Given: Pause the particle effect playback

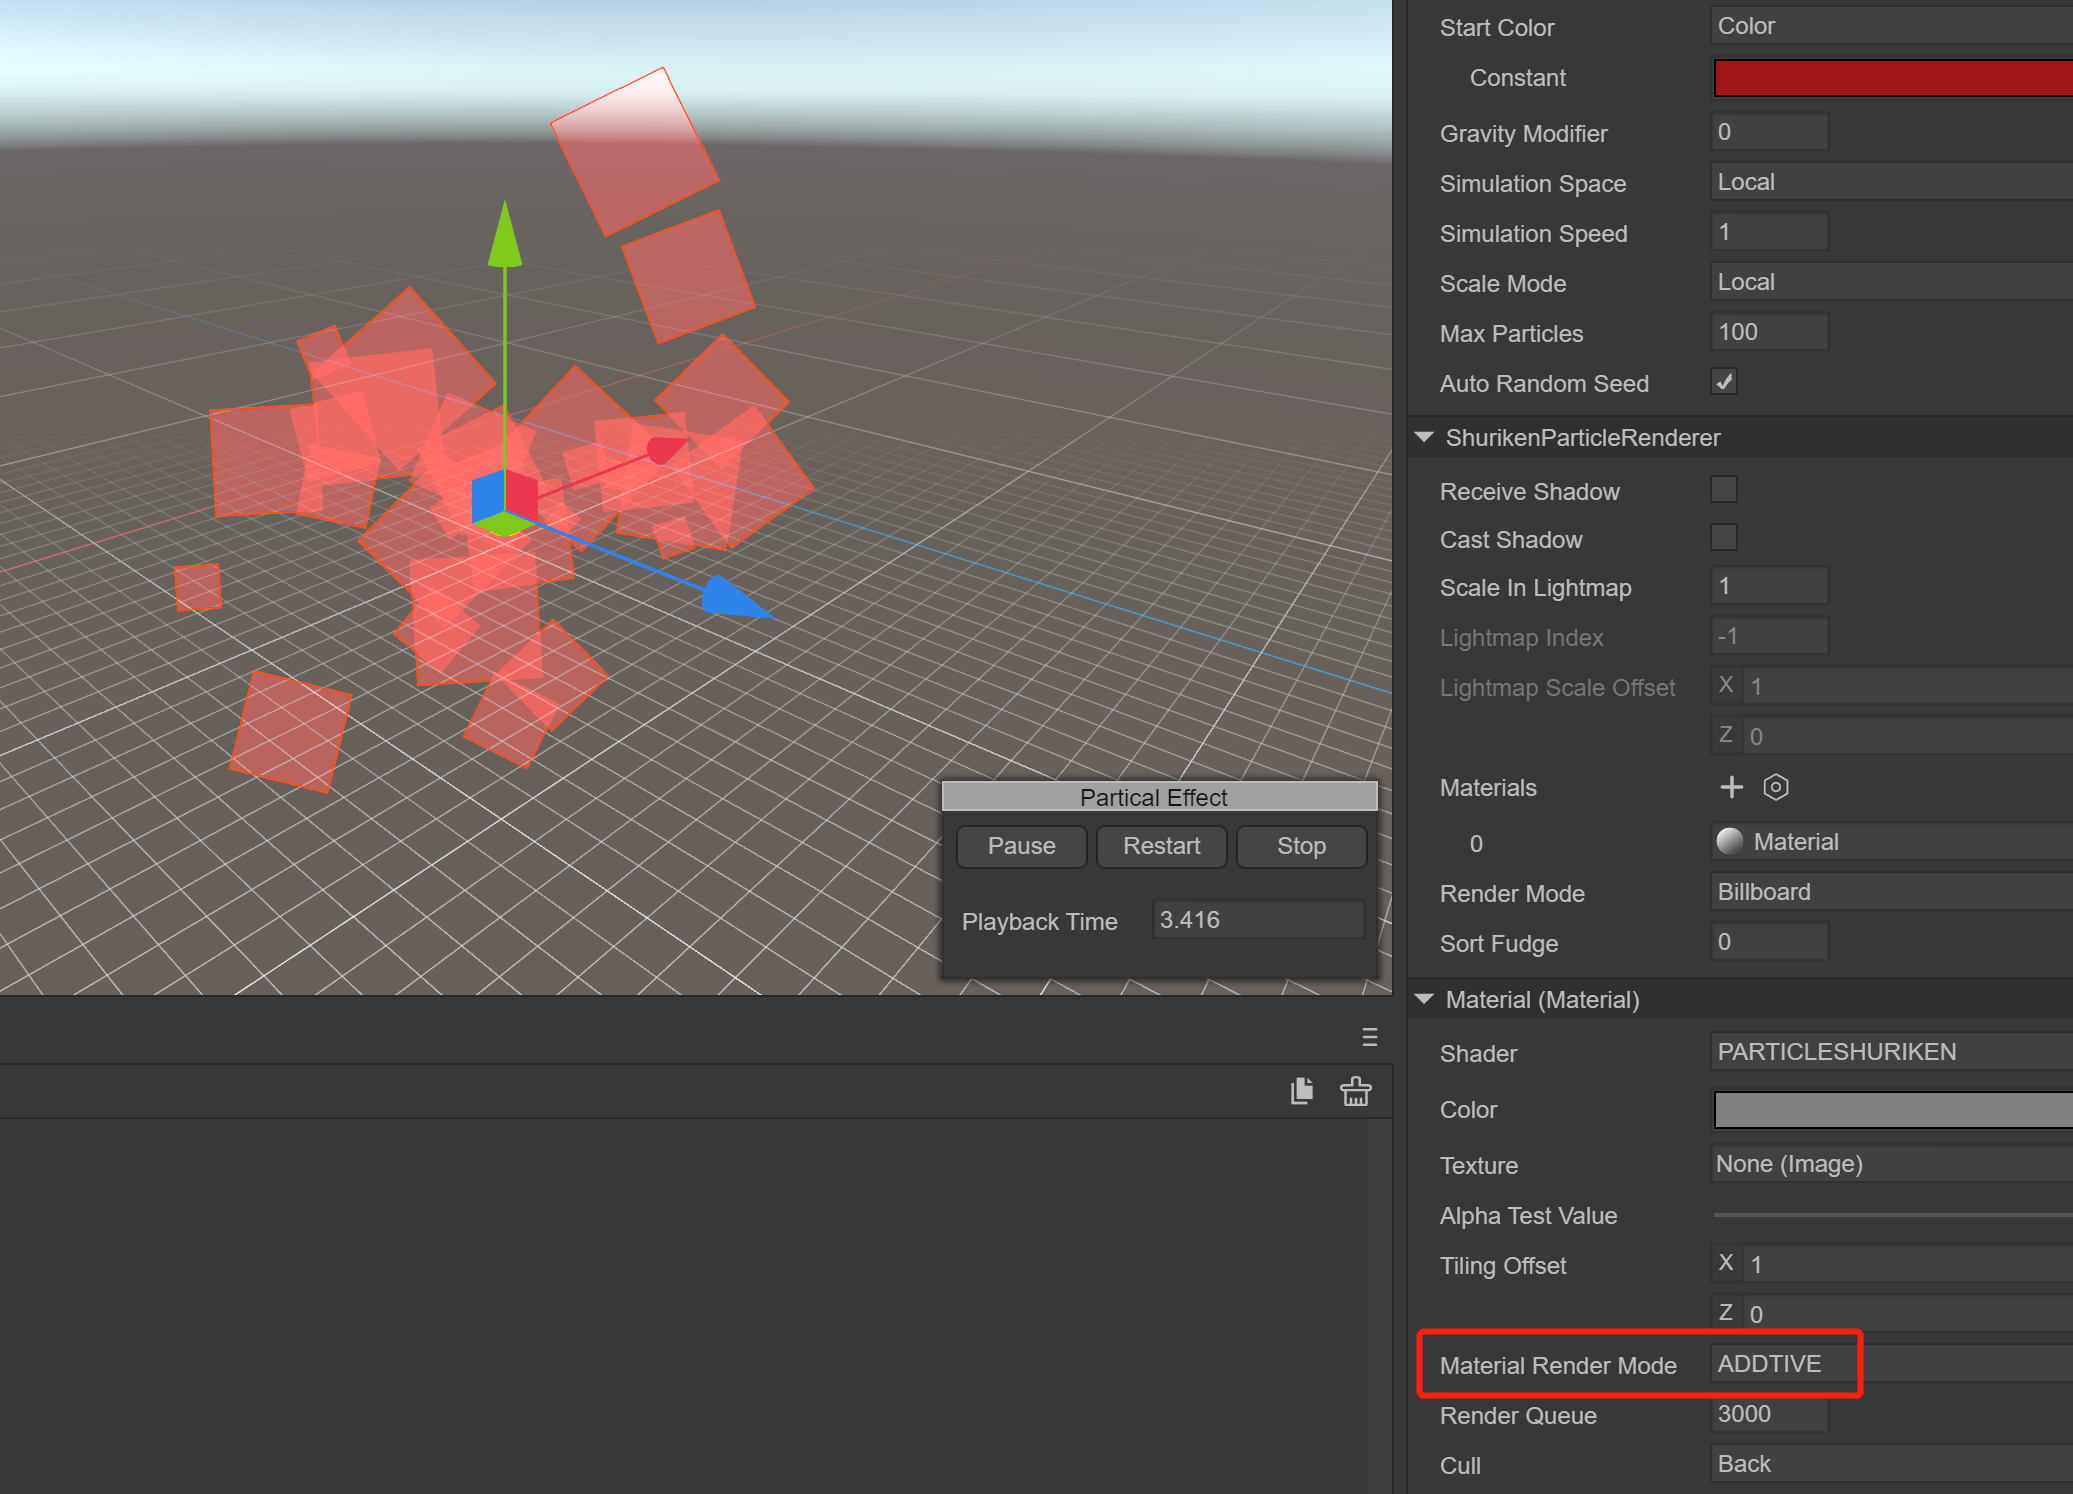Looking at the screenshot, I should (x=1021, y=846).
